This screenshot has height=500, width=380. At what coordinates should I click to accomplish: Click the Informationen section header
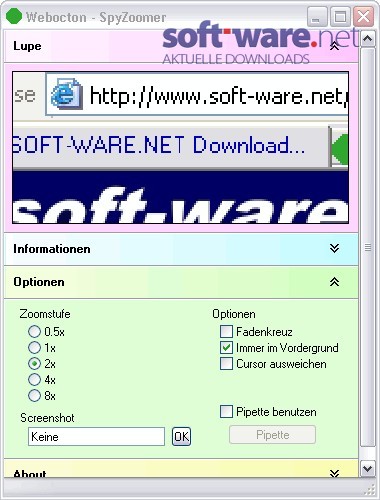pyautogui.click(x=181, y=249)
